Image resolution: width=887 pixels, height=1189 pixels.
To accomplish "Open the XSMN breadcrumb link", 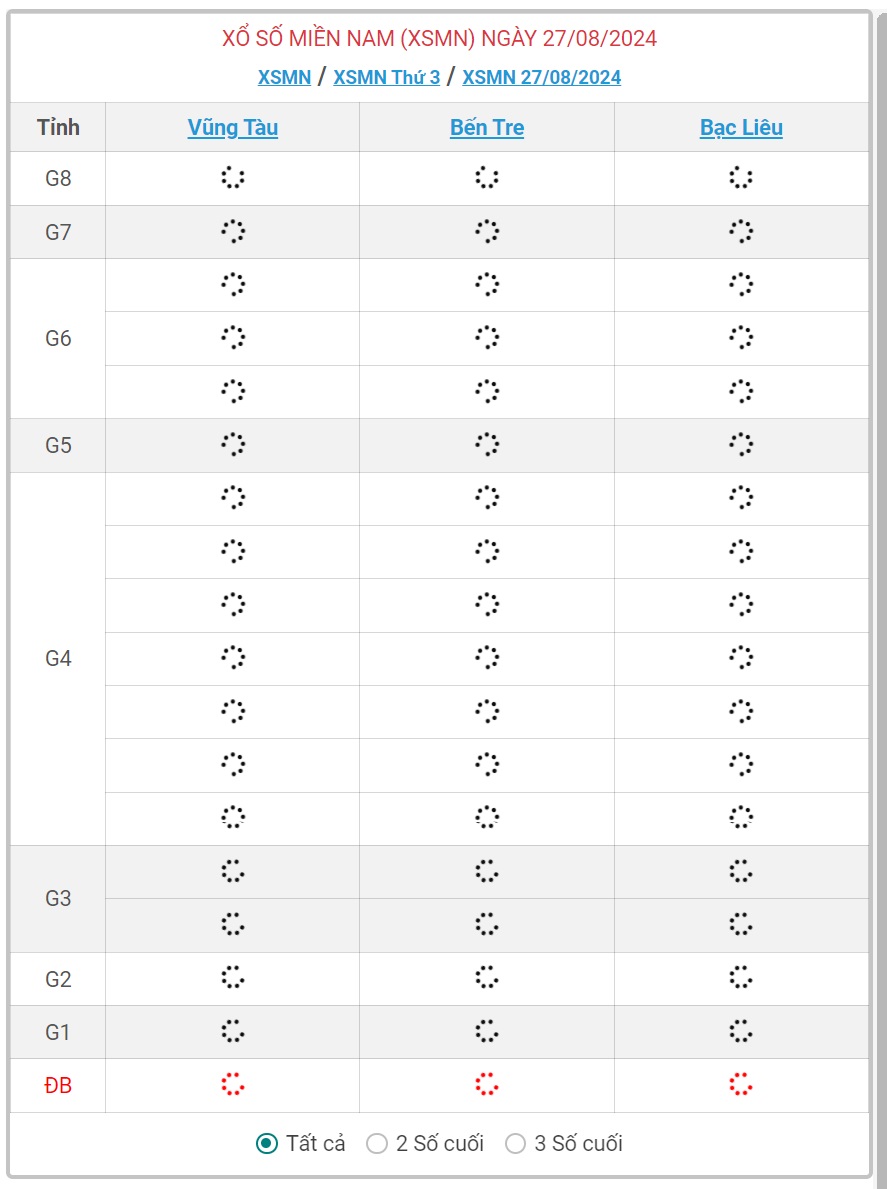I will pyautogui.click(x=284, y=77).
